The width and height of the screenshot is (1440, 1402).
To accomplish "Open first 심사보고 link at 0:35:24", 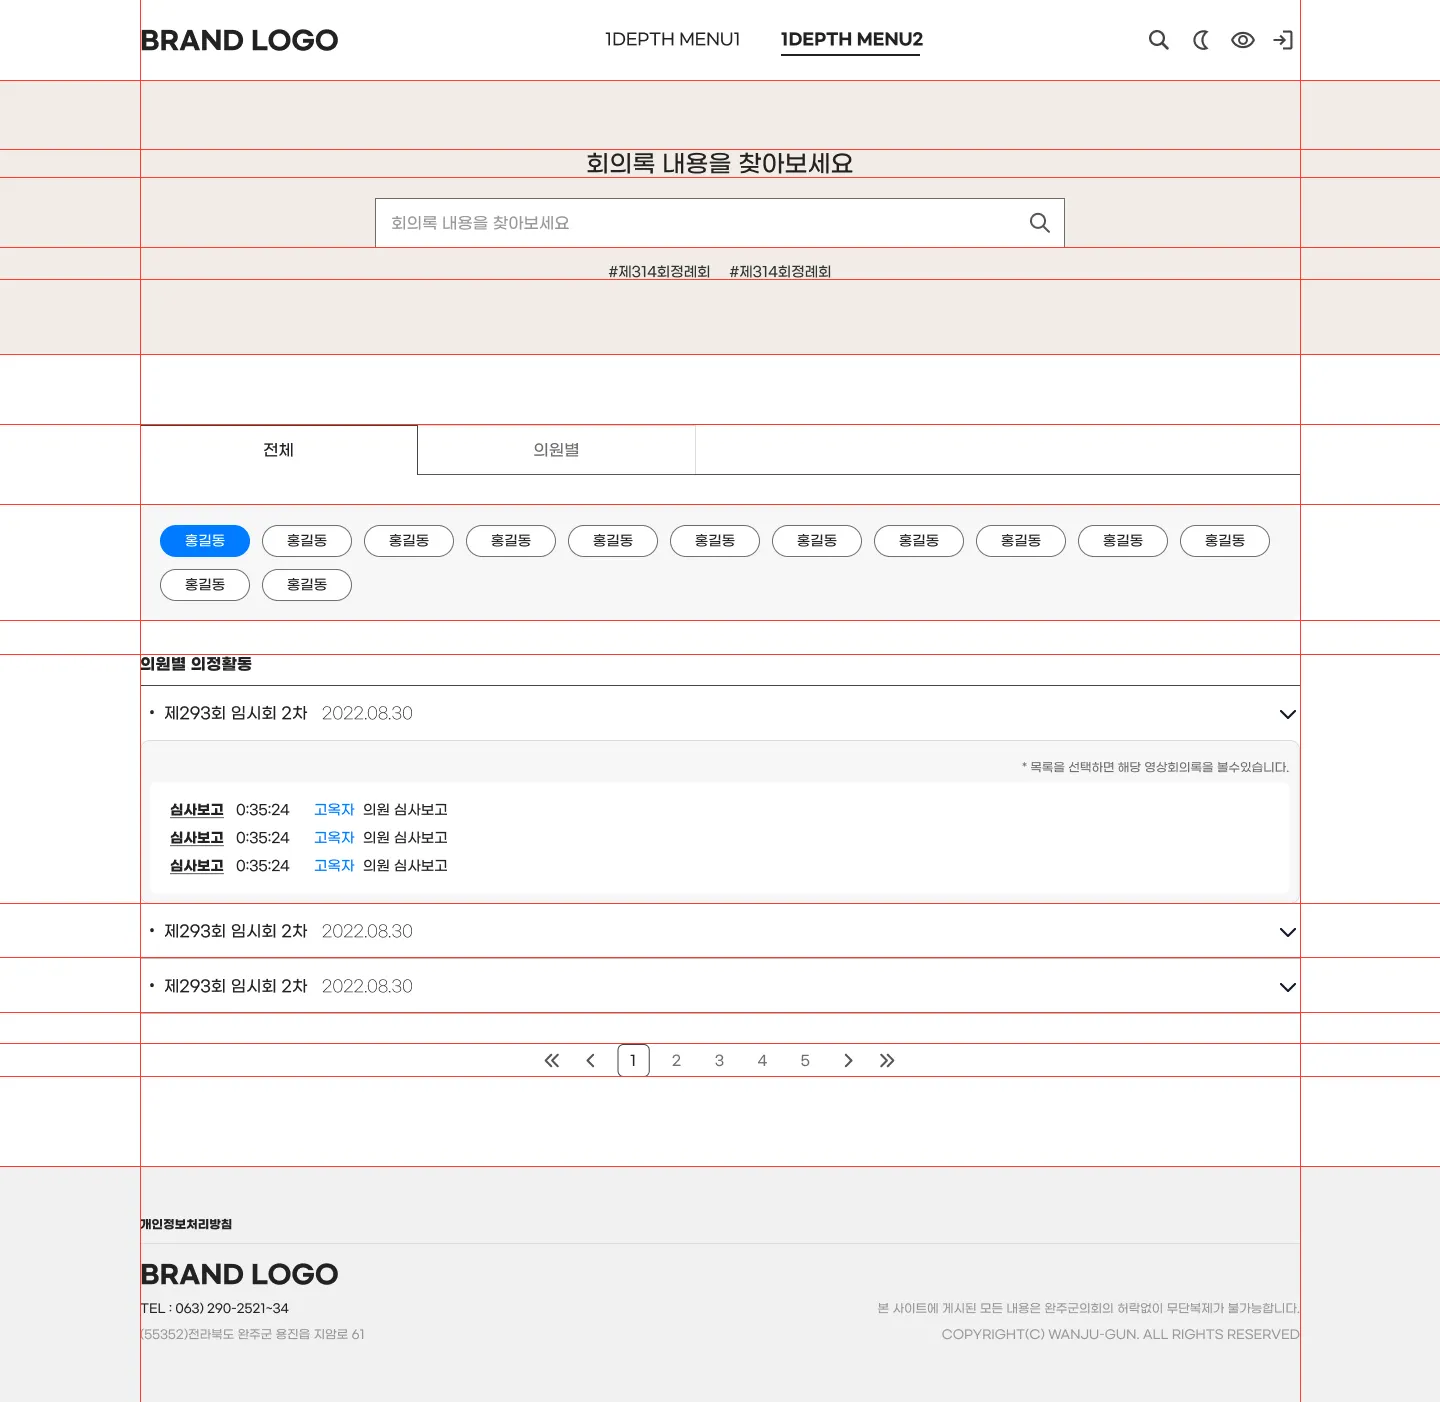I will click(x=197, y=810).
